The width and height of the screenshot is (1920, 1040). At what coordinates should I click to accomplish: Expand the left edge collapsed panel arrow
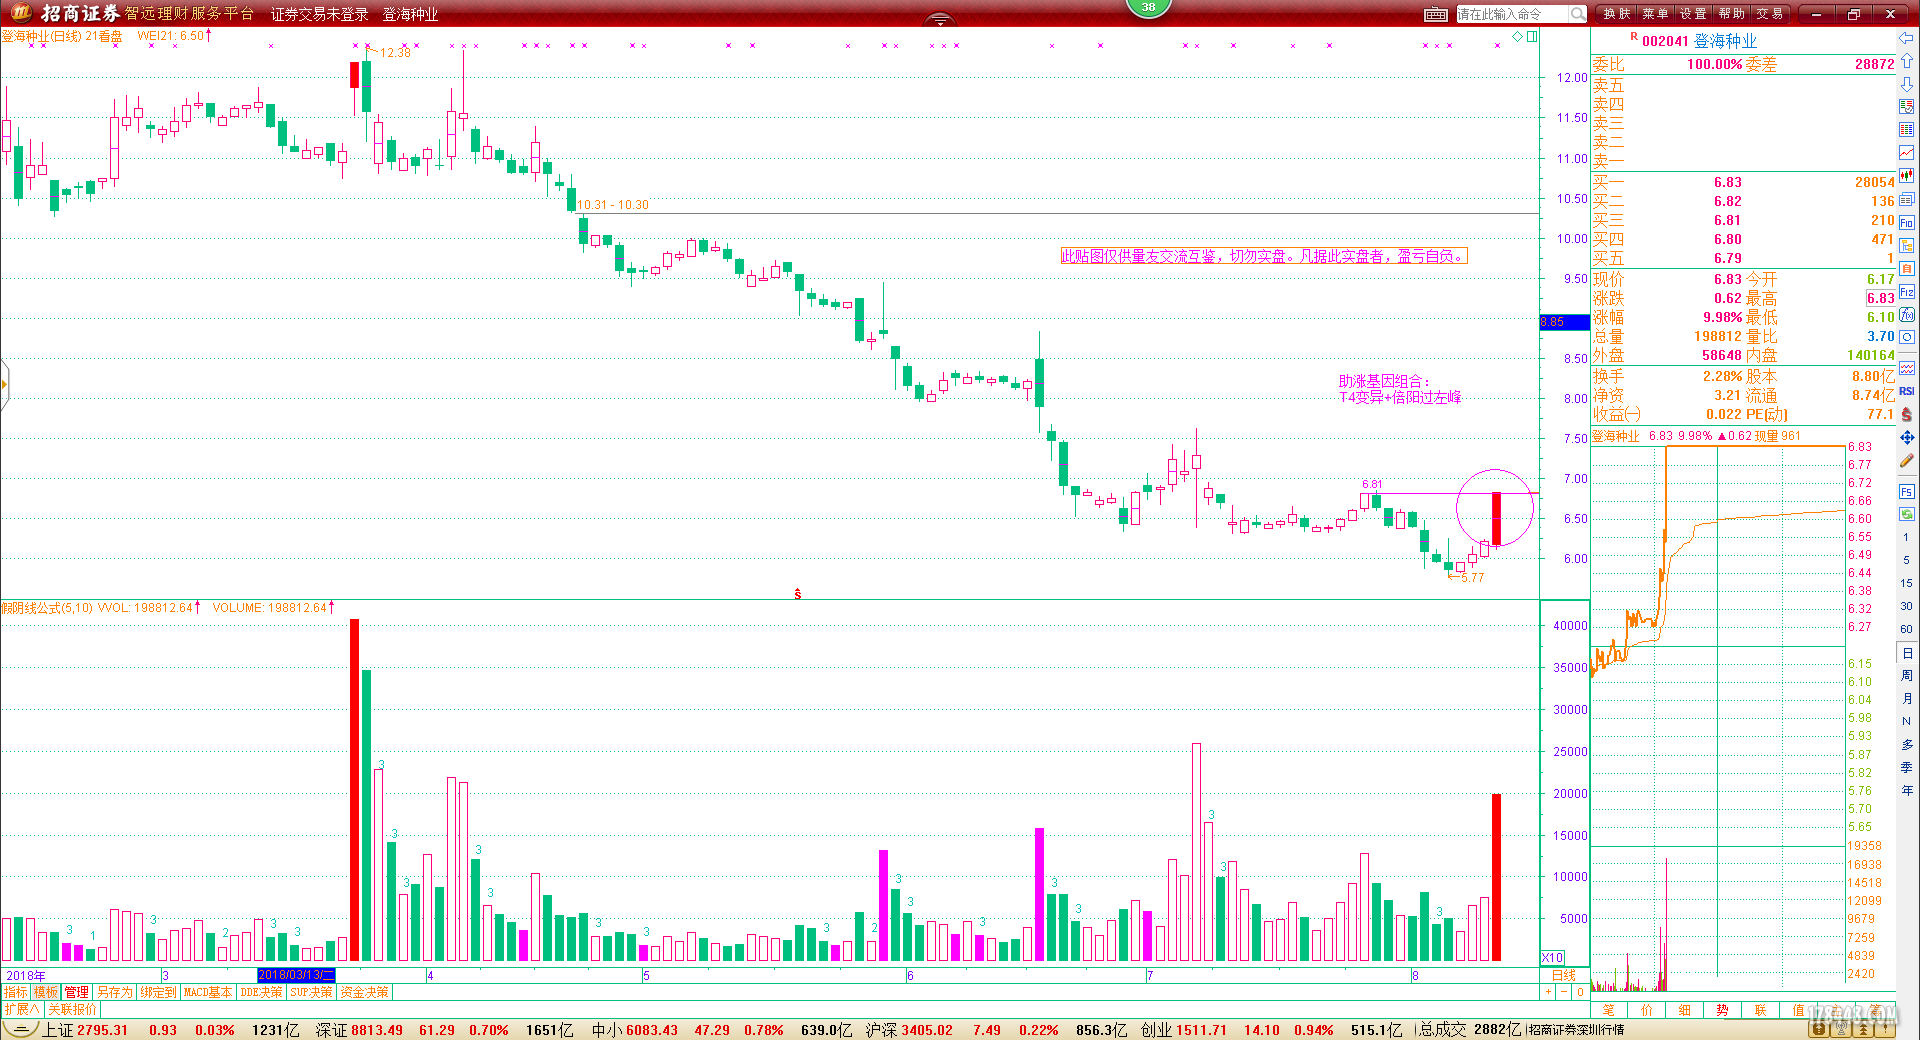4,384
